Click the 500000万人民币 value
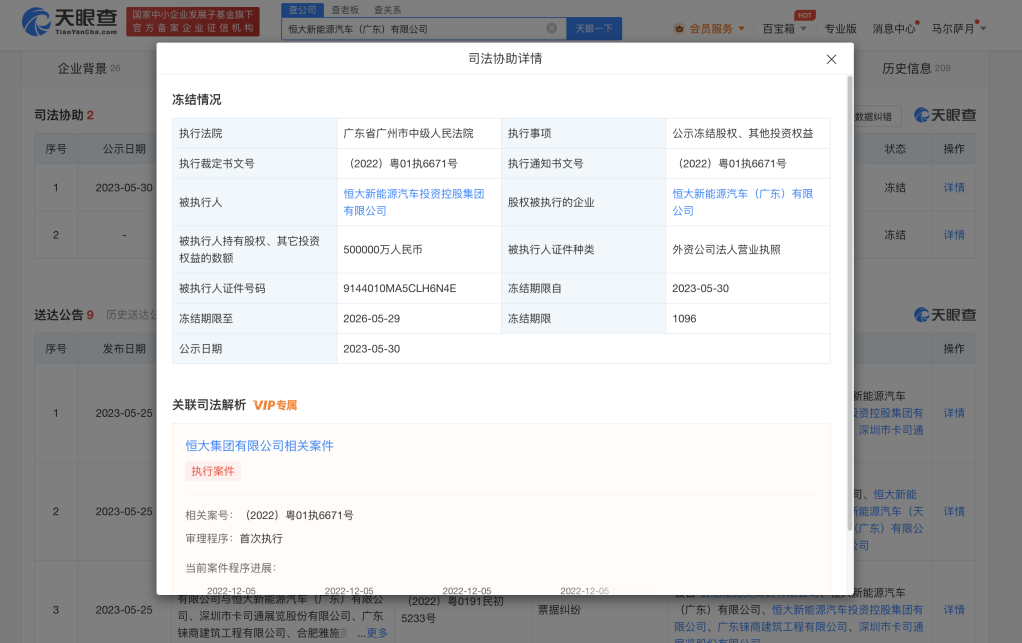 (383, 250)
